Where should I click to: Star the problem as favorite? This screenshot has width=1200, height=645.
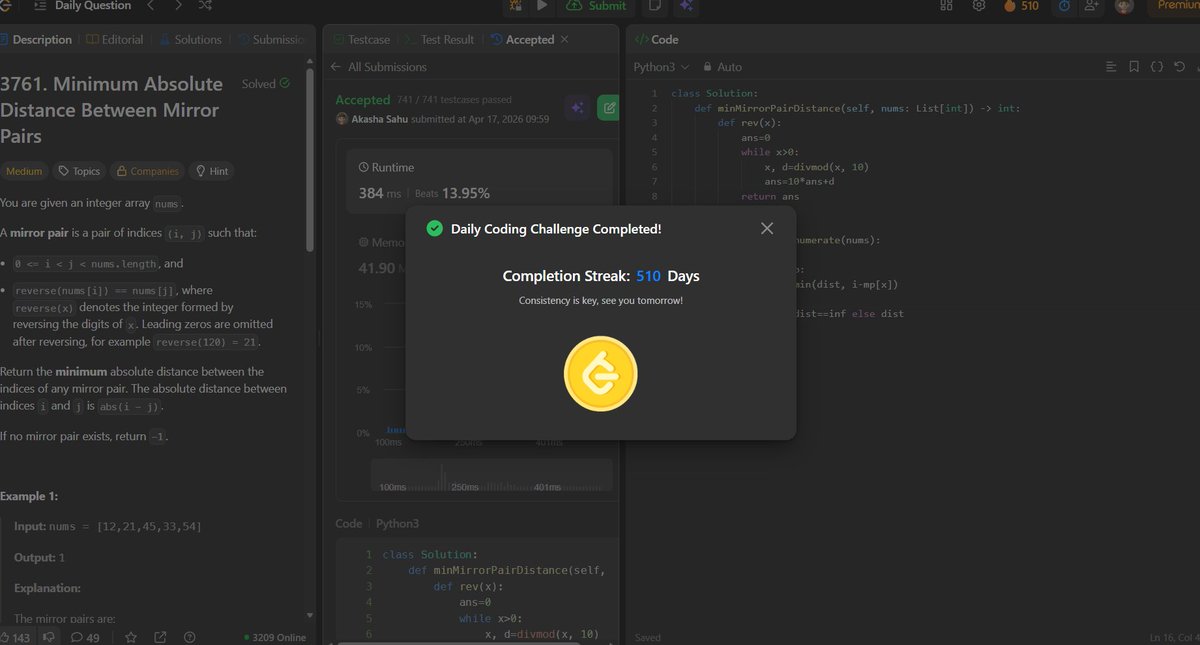(x=129, y=638)
